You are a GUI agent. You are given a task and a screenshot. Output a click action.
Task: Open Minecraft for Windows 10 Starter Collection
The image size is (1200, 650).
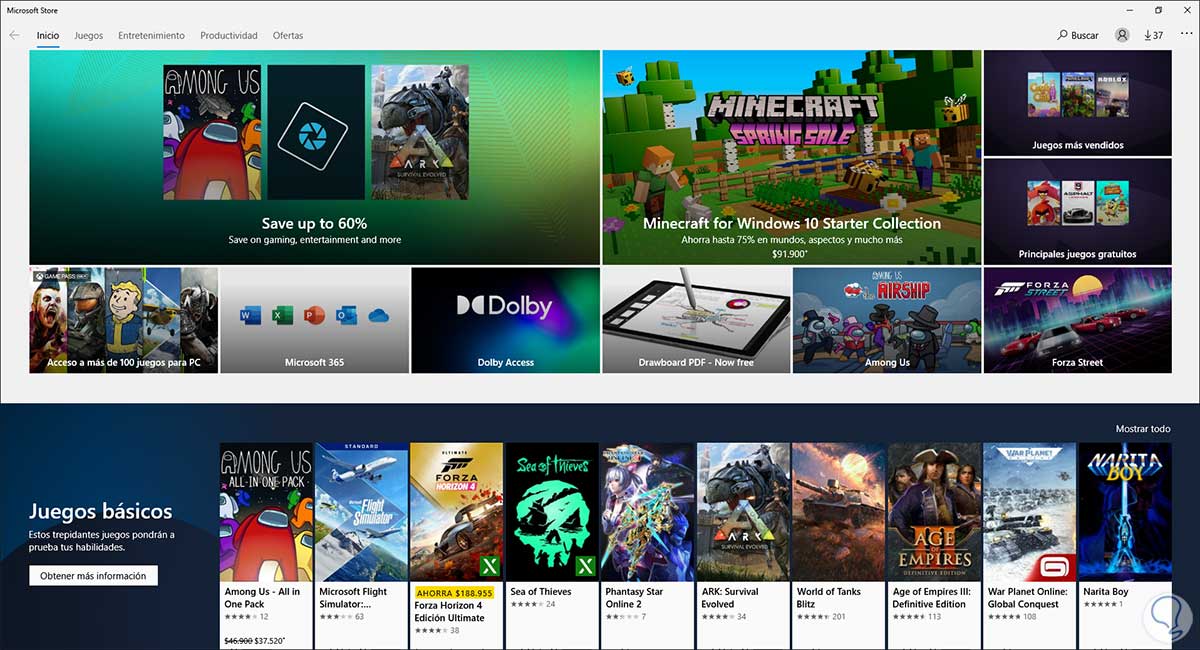790,157
